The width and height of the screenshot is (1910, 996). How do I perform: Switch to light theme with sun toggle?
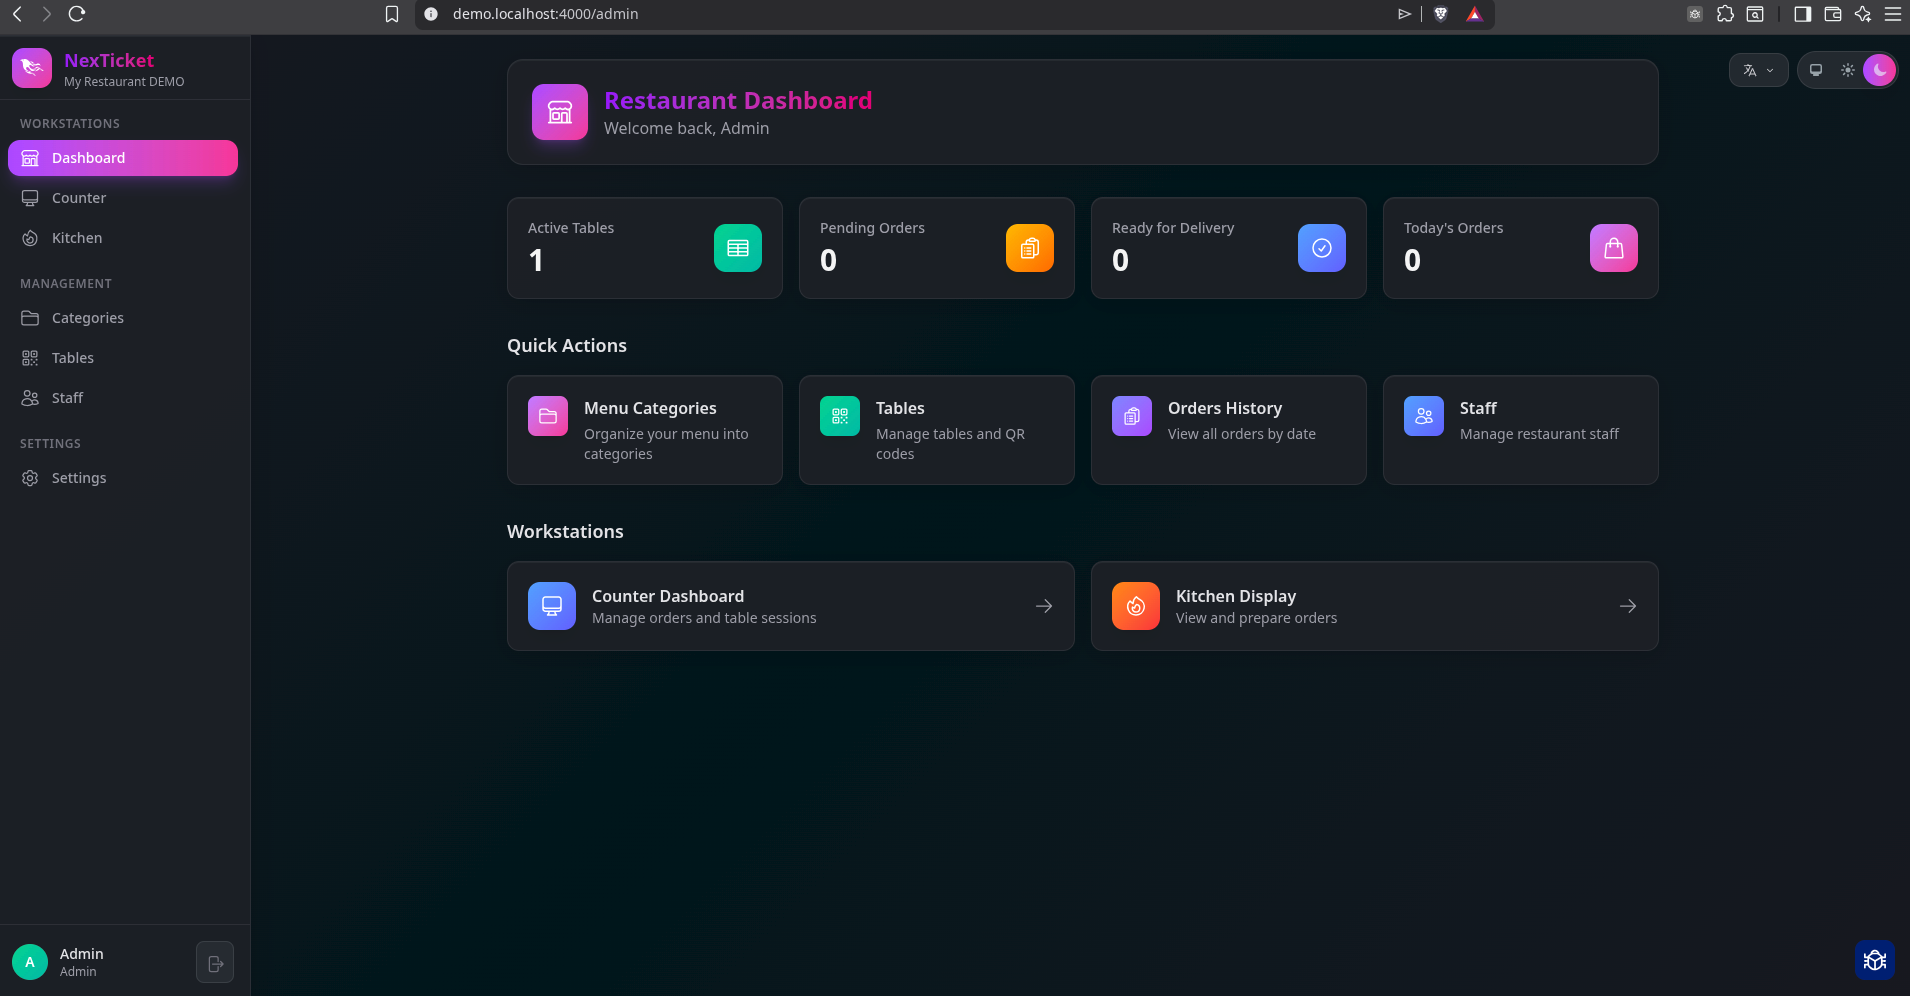click(x=1847, y=69)
